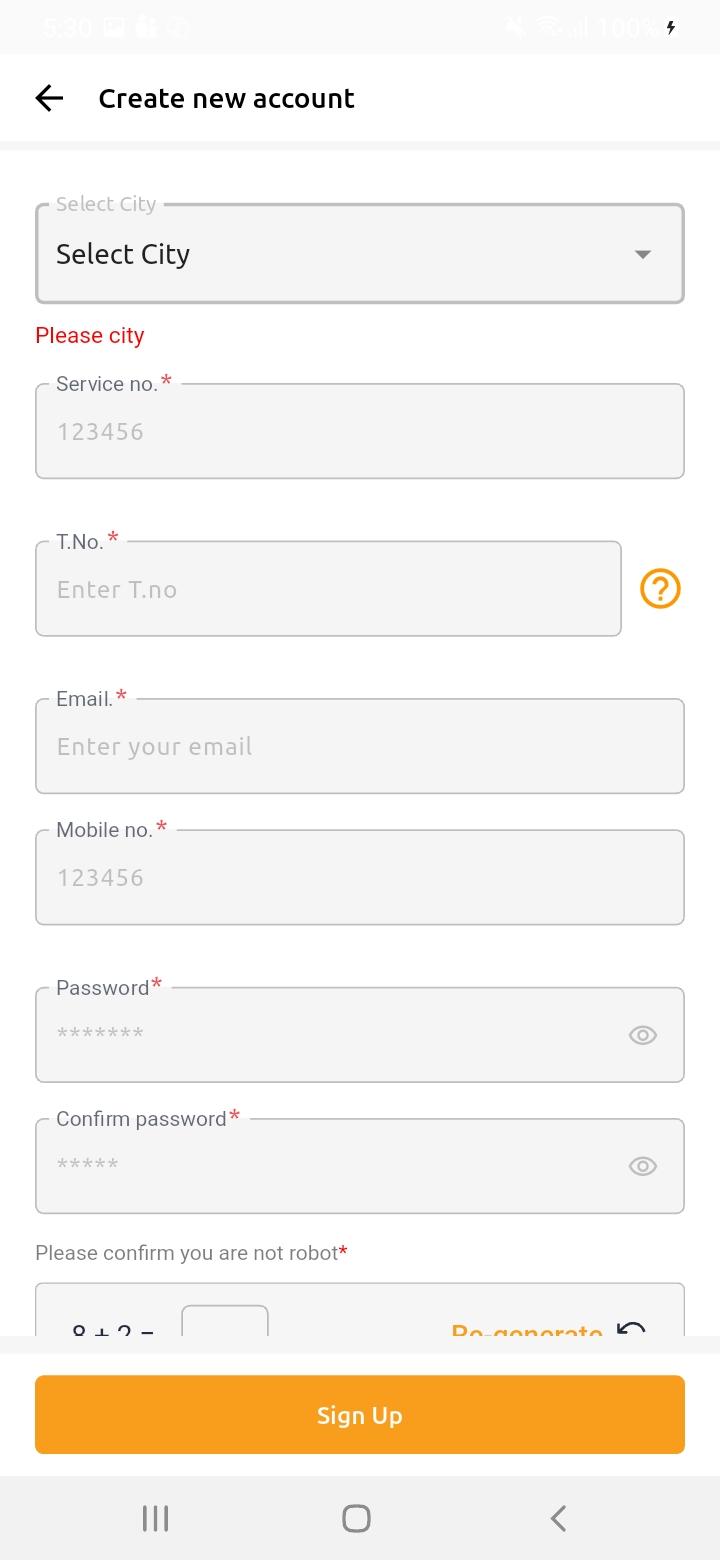
Task: Tap the captcha answer box
Action: [225, 1322]
